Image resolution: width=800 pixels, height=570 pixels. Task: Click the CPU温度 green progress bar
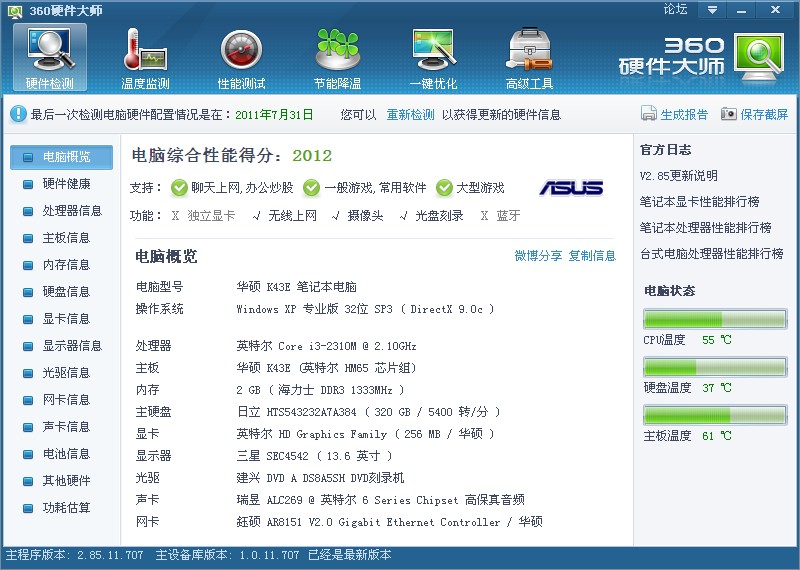point(715,319)
